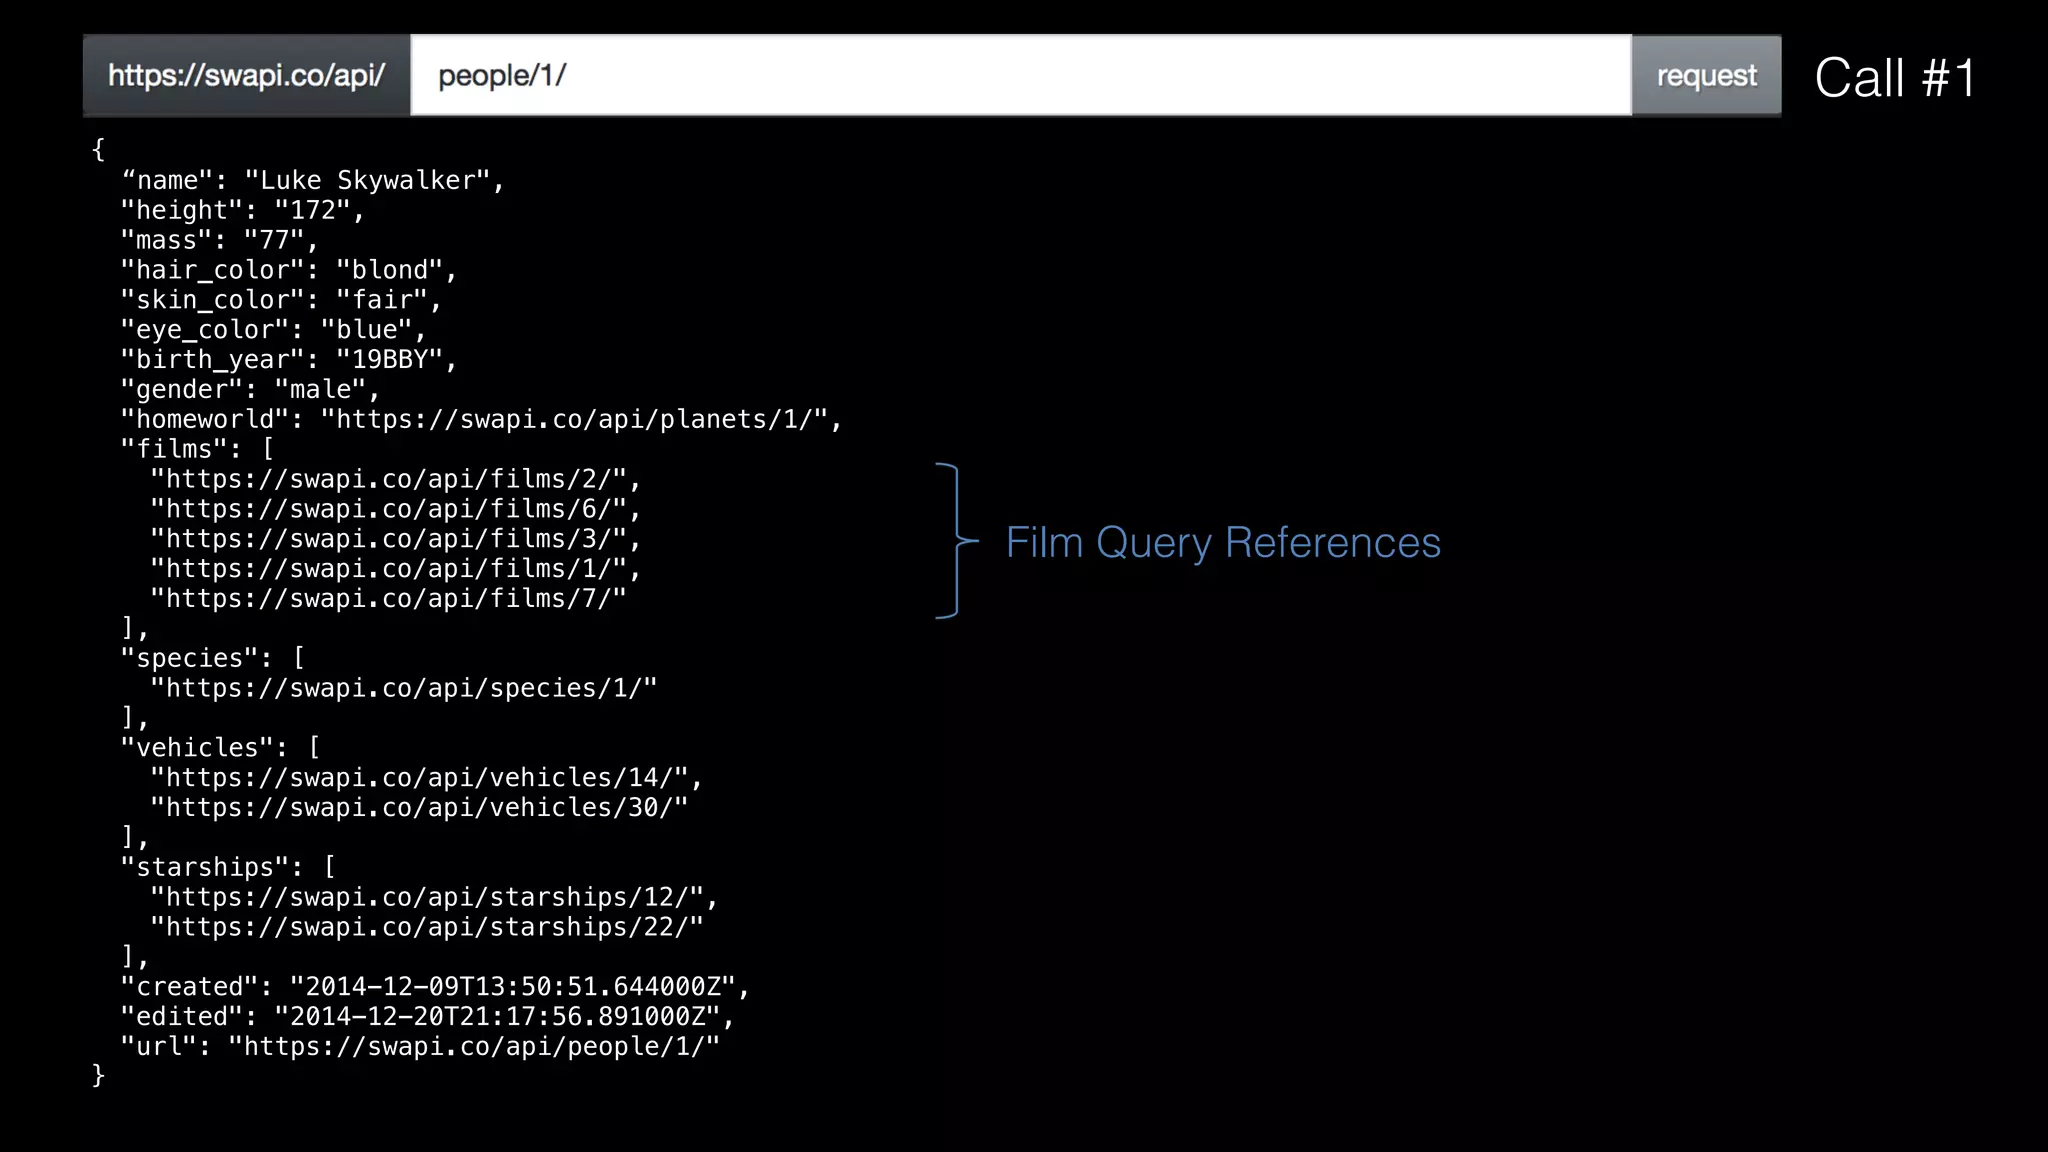2048x1152 pixels.
Task: Open the vehicles/14/ URL
Action: (426, 779)
